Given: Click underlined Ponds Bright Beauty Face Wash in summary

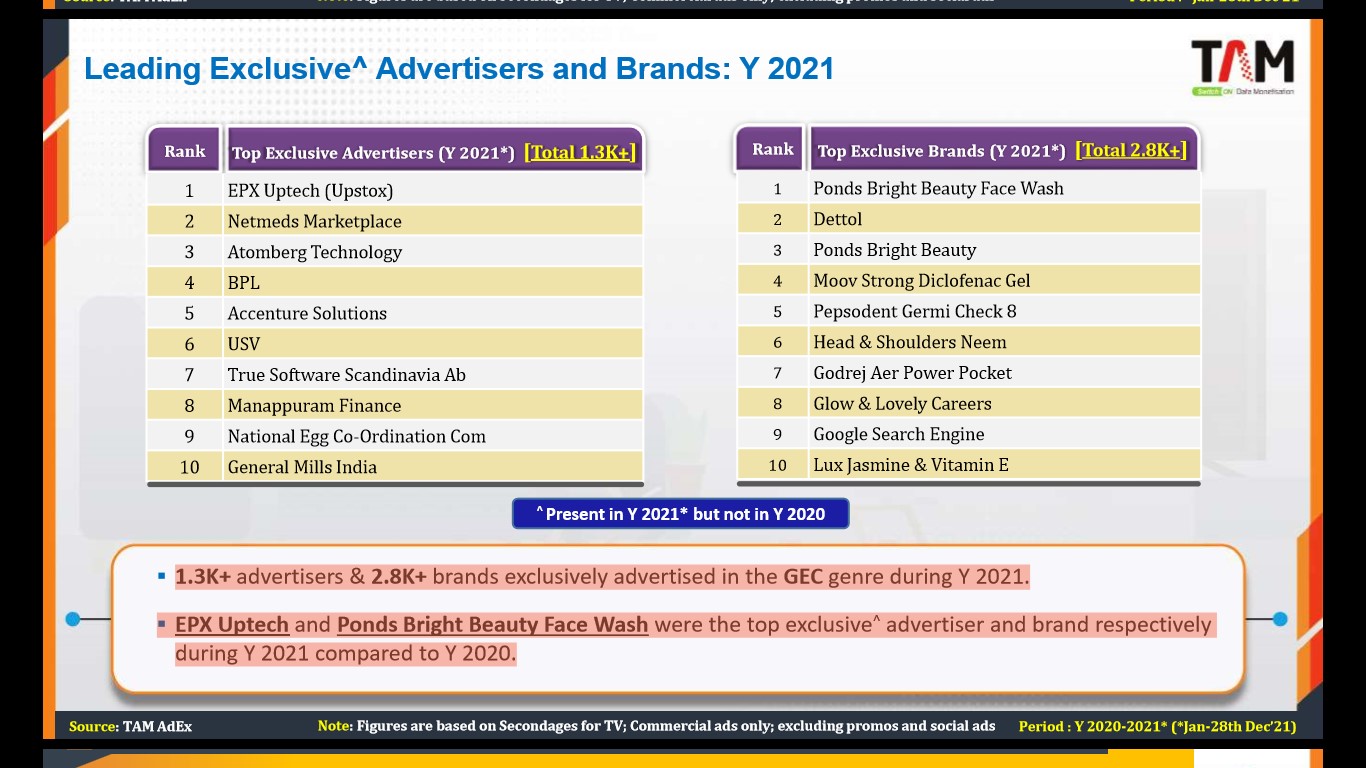Looking at the screenshot, I should coord(492,625).
